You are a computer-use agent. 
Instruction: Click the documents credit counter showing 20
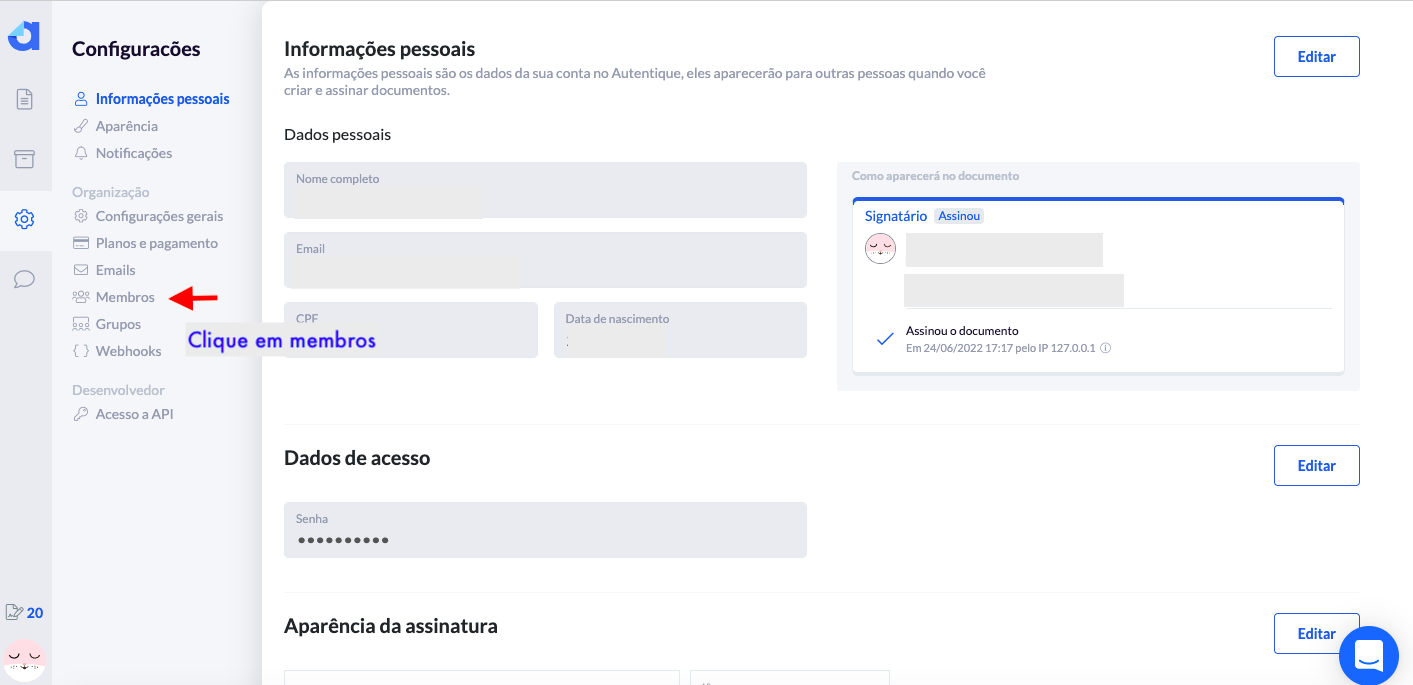(x=24, y=612)
